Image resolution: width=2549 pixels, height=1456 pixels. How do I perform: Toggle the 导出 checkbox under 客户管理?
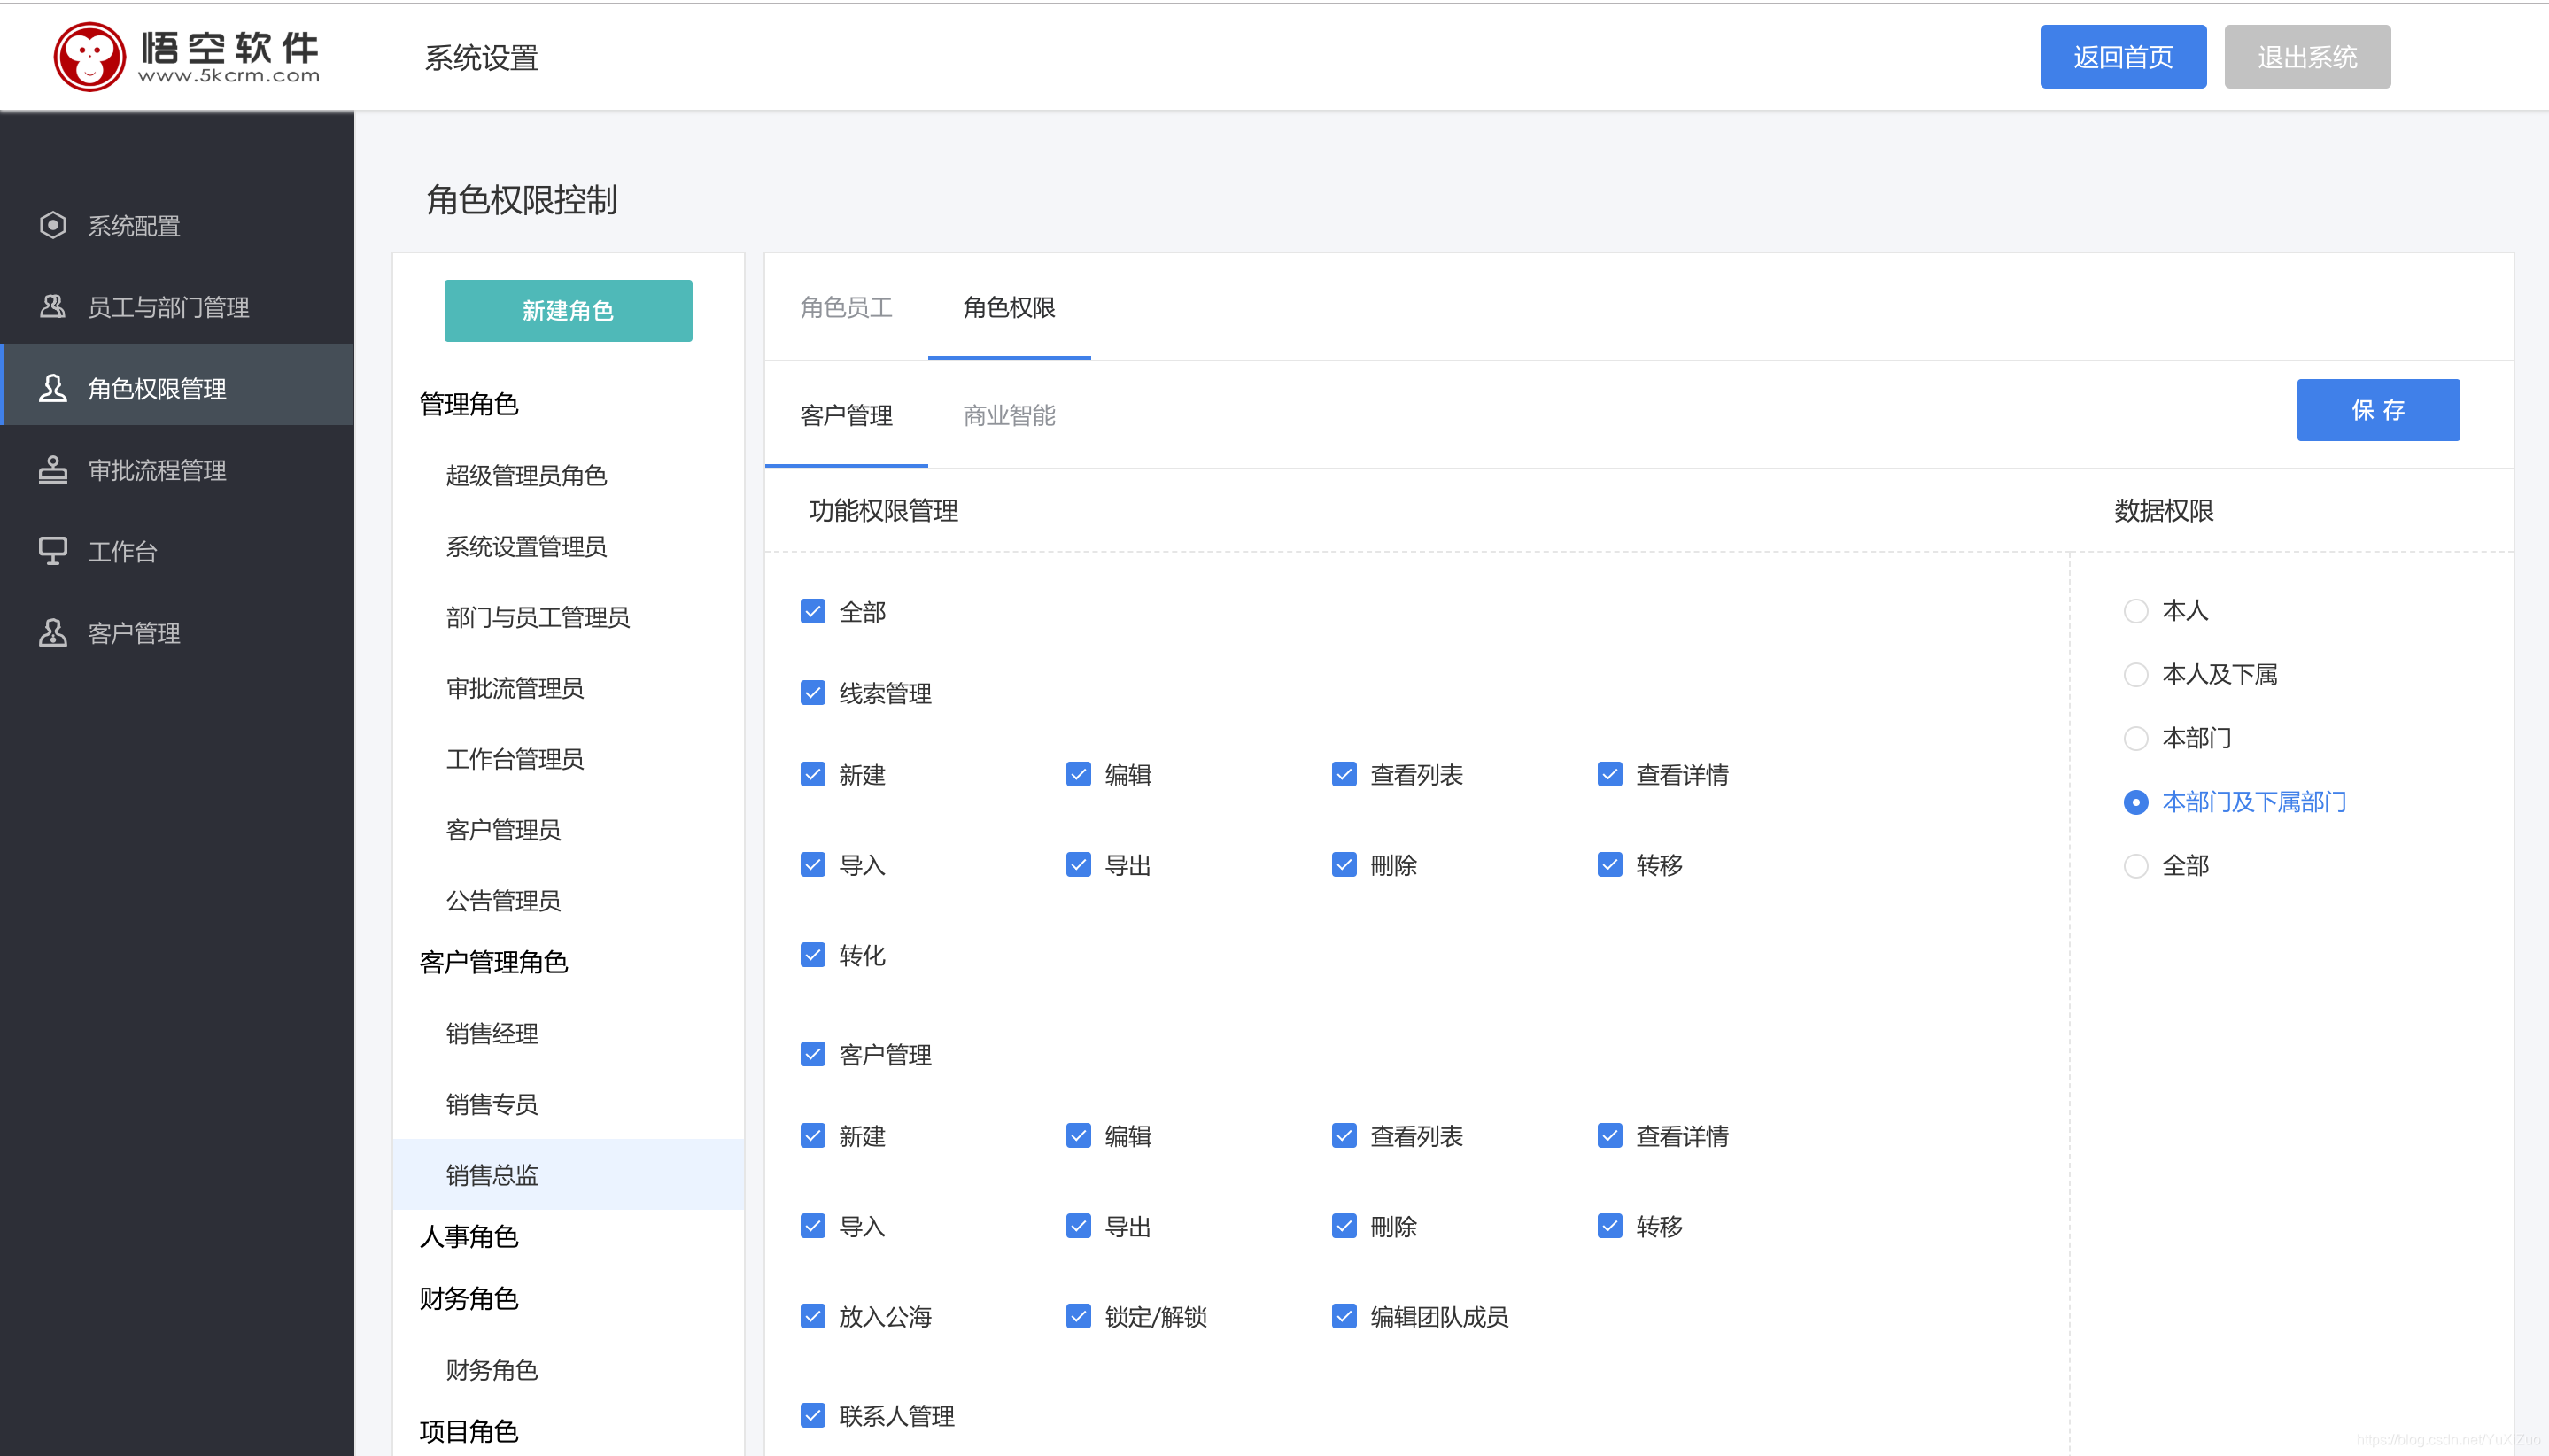(1078, 1225)
